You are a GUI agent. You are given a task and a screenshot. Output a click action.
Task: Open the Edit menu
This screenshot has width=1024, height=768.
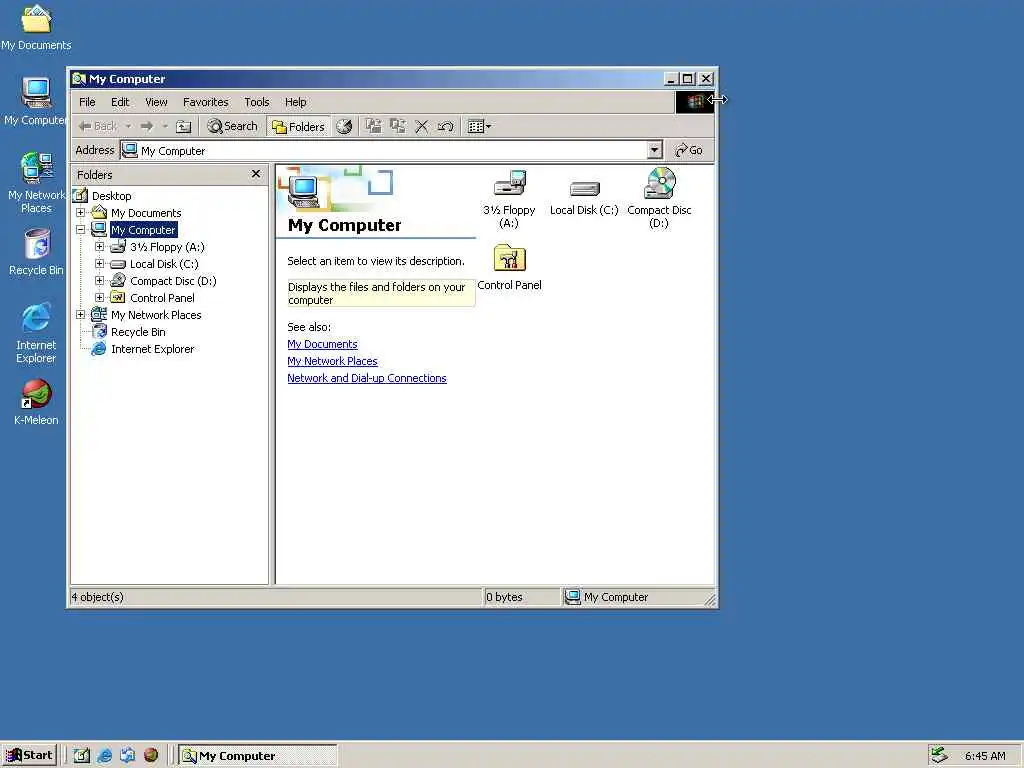pos(120,102)
